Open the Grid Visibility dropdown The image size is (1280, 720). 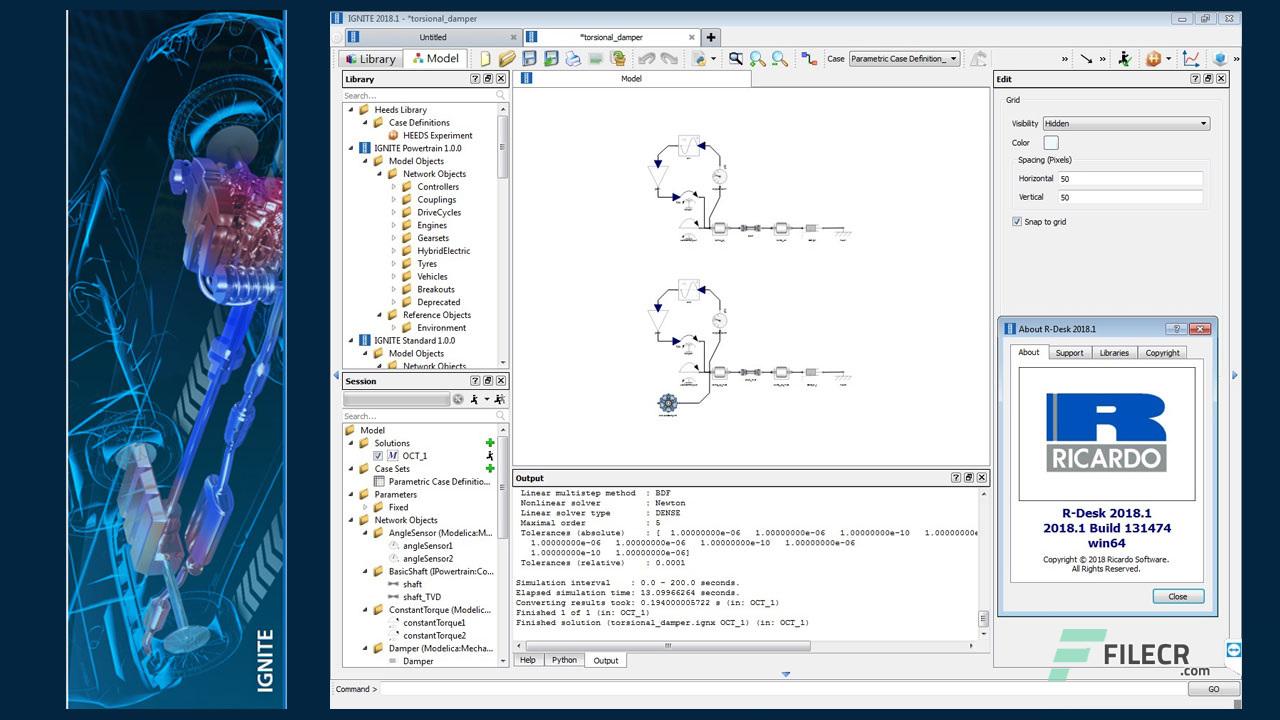[1126, 124]
